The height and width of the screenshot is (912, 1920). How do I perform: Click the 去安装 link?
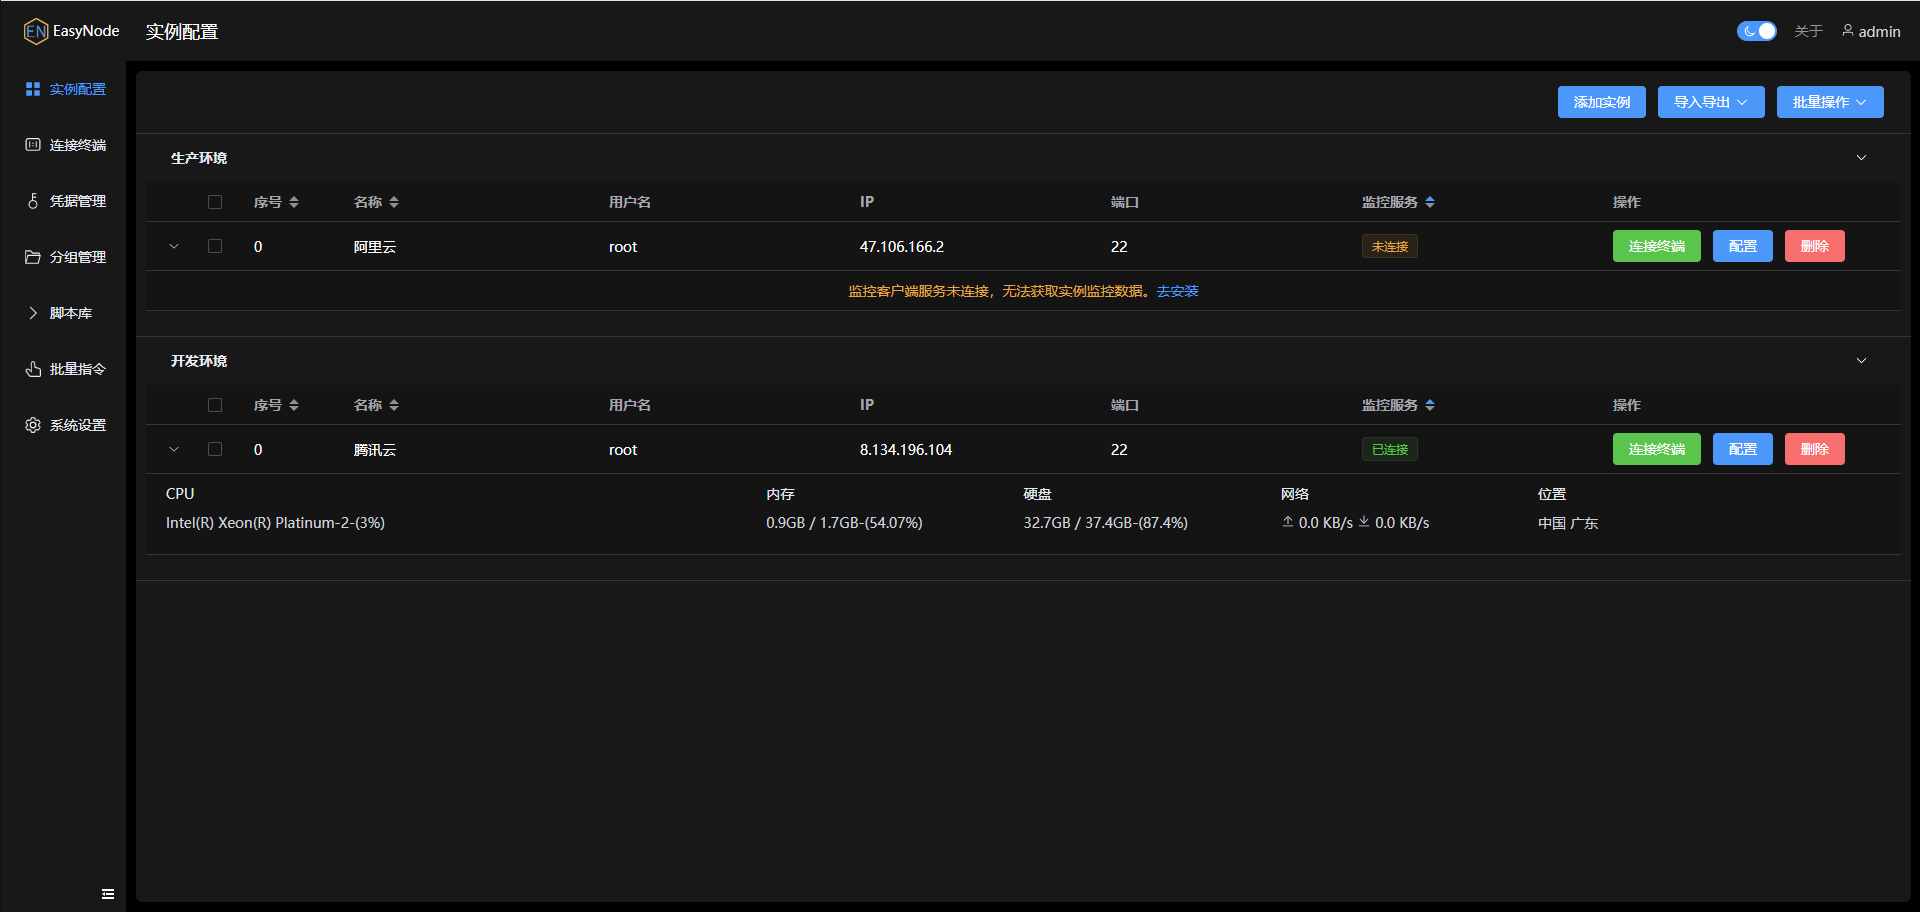(x=1177, y=291)
